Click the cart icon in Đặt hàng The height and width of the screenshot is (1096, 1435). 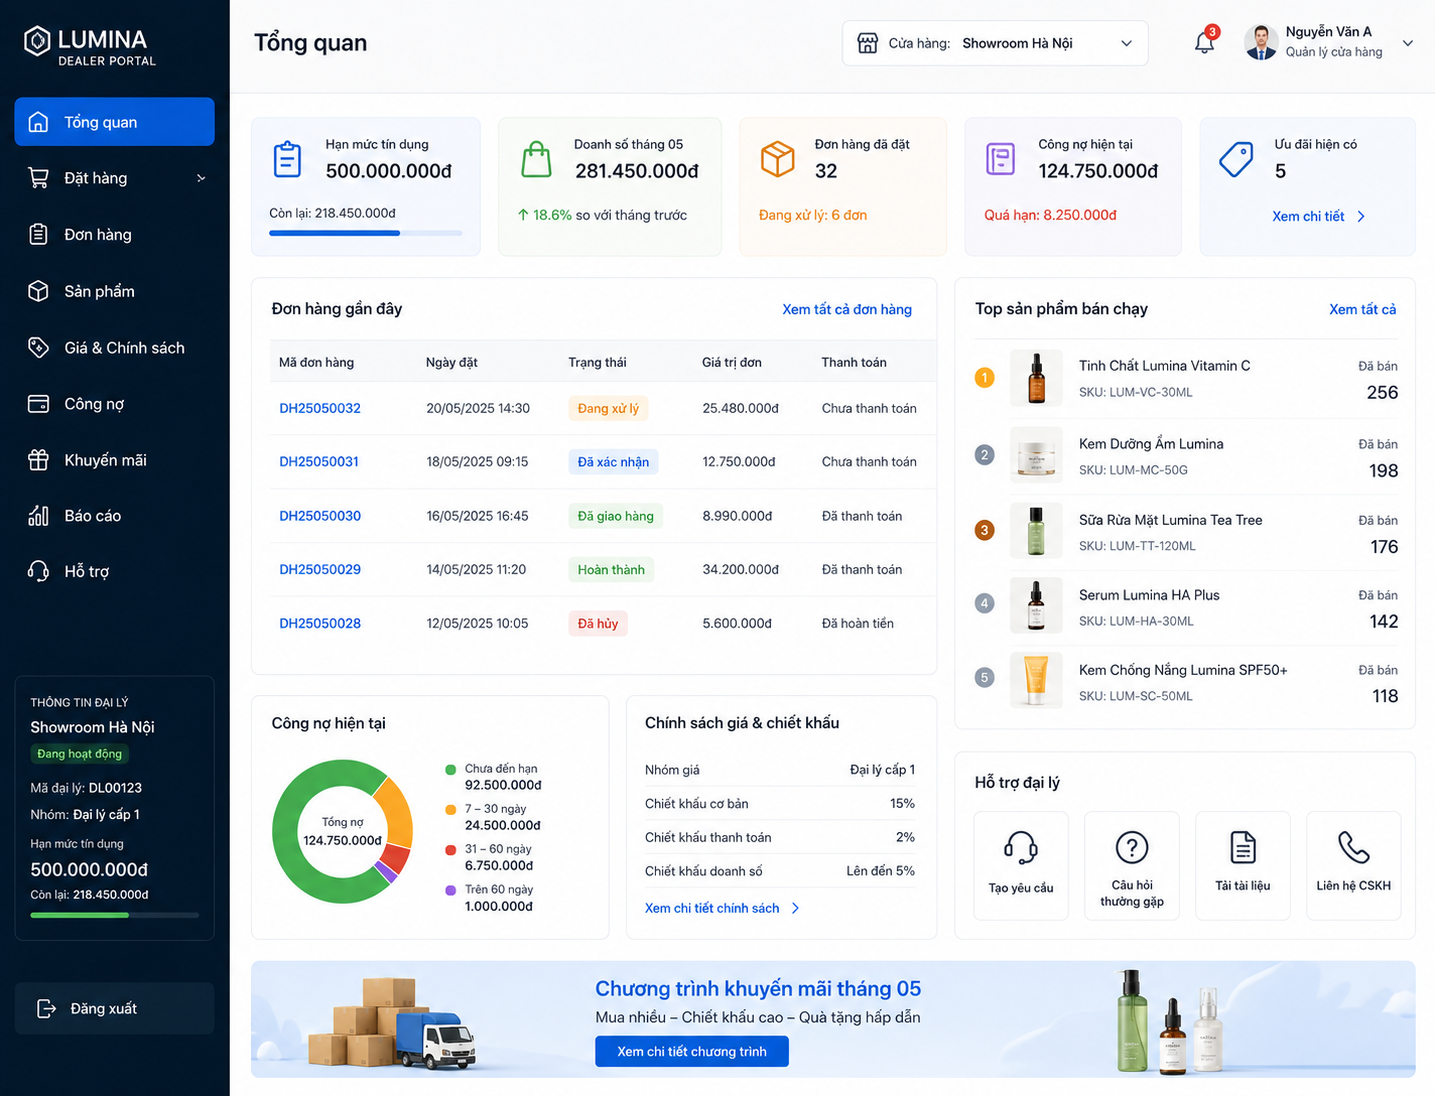[x=38, y=178]
